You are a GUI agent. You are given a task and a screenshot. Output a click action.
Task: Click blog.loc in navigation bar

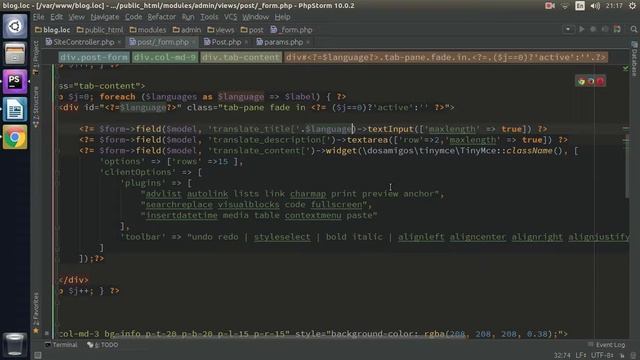(53, 30)
